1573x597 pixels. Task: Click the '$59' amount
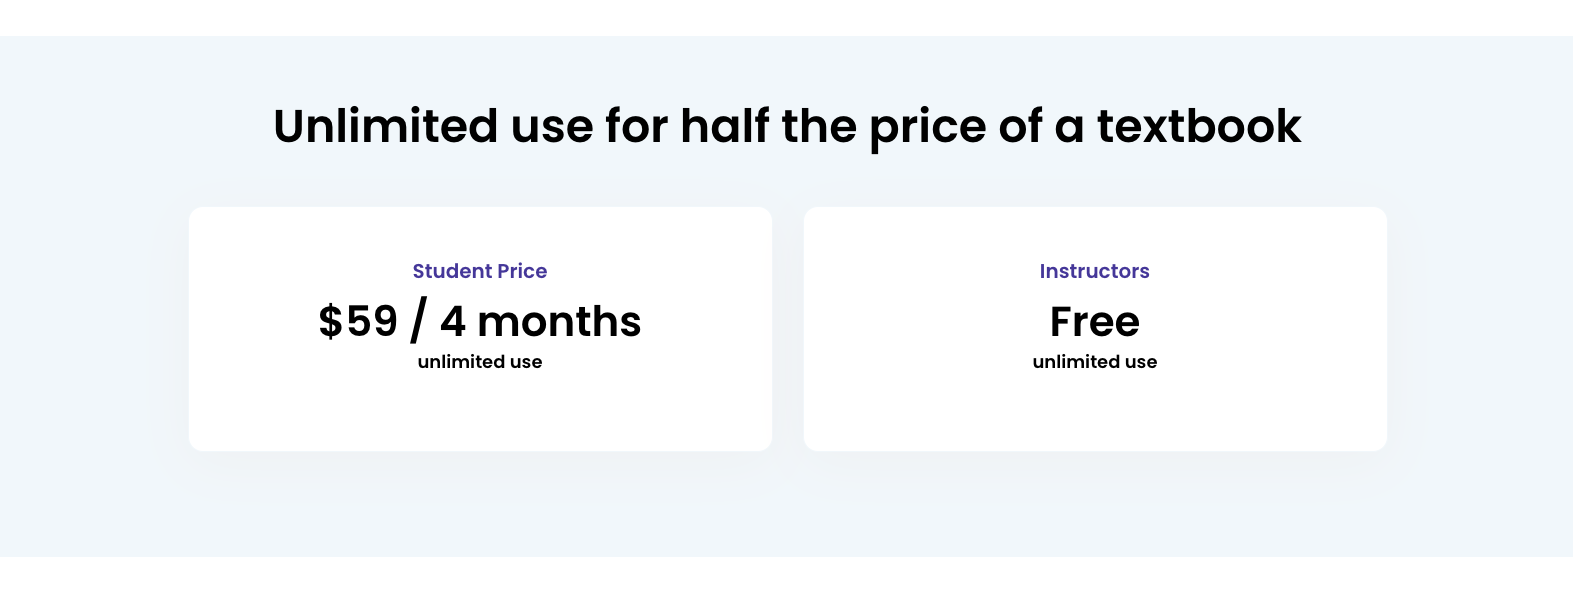358,322
